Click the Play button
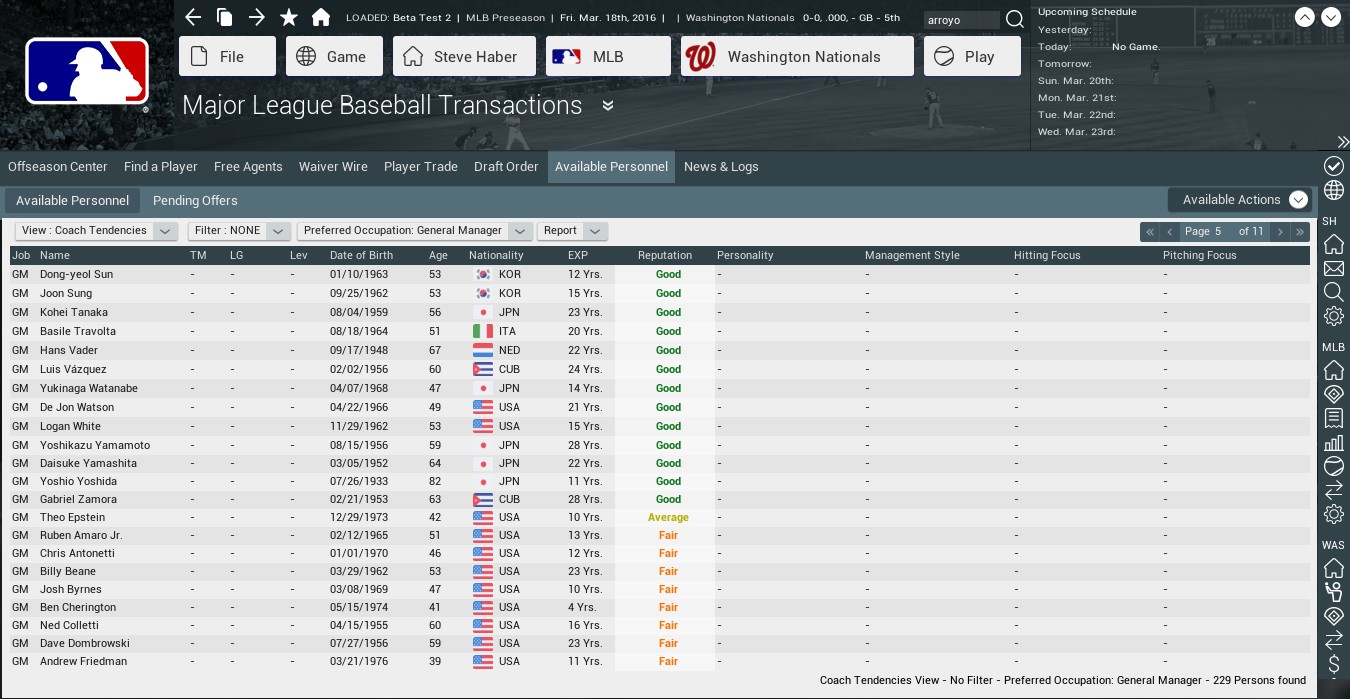 coord(971,57)
